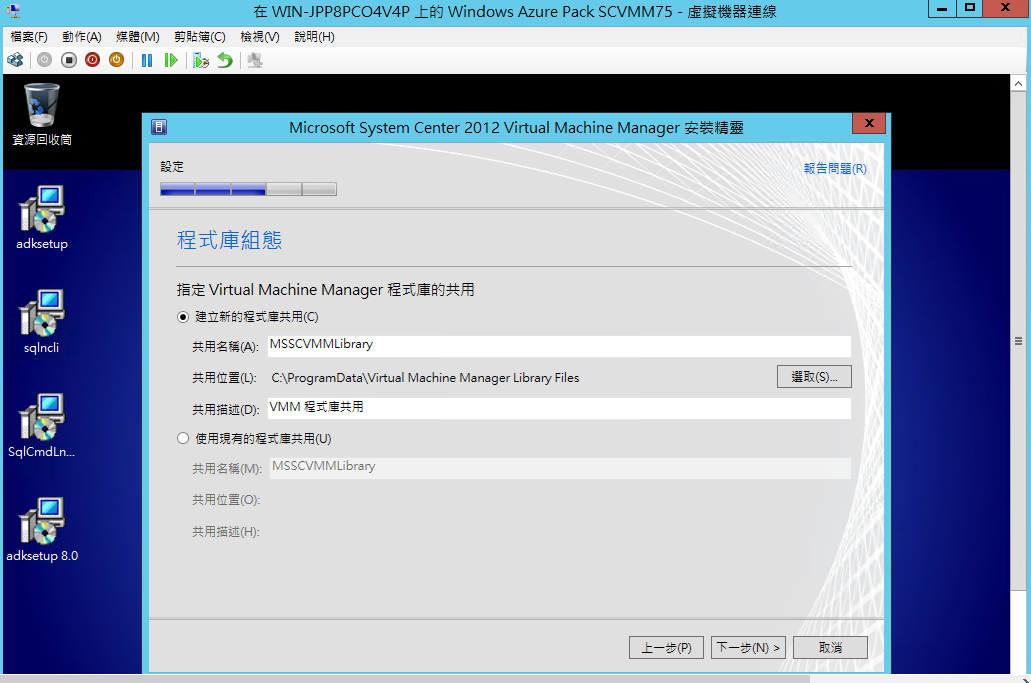Click the Checkpoint toolbar icon

pyautogui.click(x=201, y=60)
